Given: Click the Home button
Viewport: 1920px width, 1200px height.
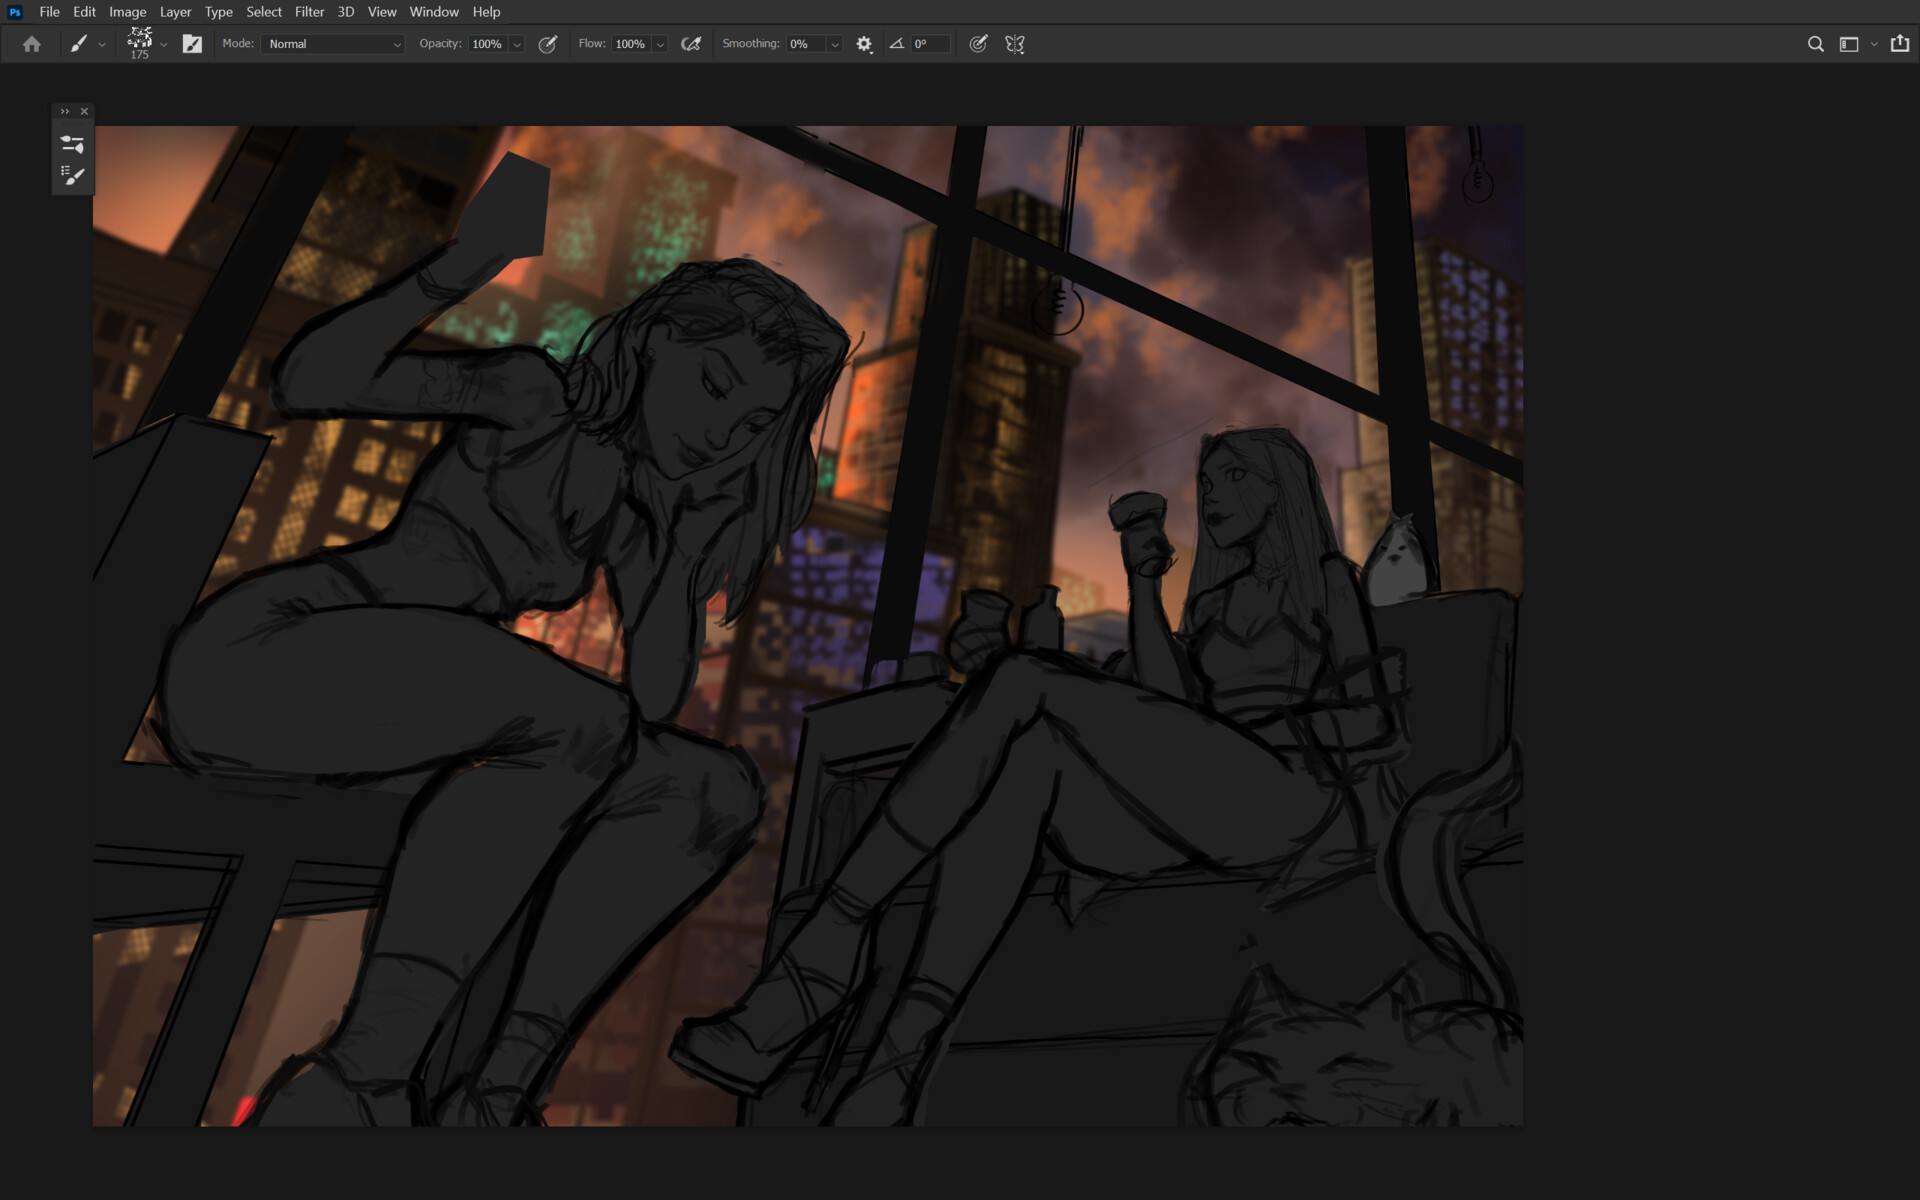Looking at the screenshot, I should coord(32,44).
